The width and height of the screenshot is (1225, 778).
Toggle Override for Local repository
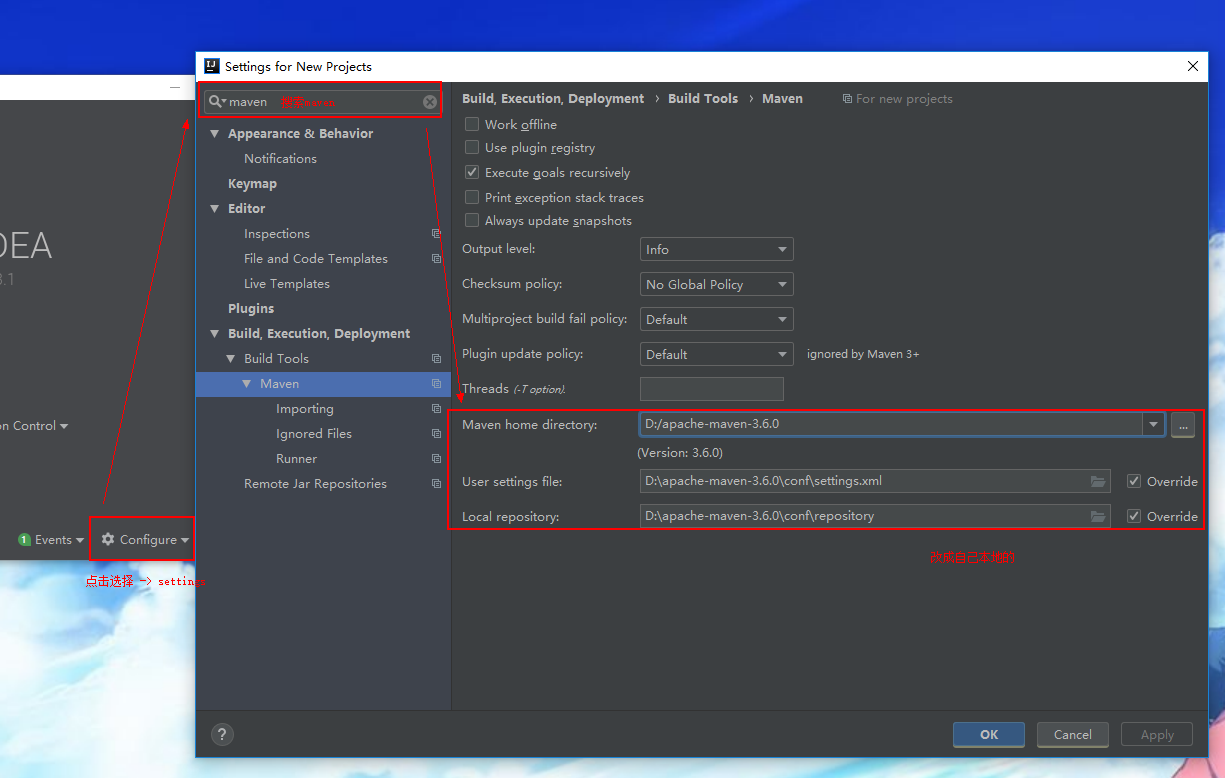pyautogui.click(x=1133, y=516)
